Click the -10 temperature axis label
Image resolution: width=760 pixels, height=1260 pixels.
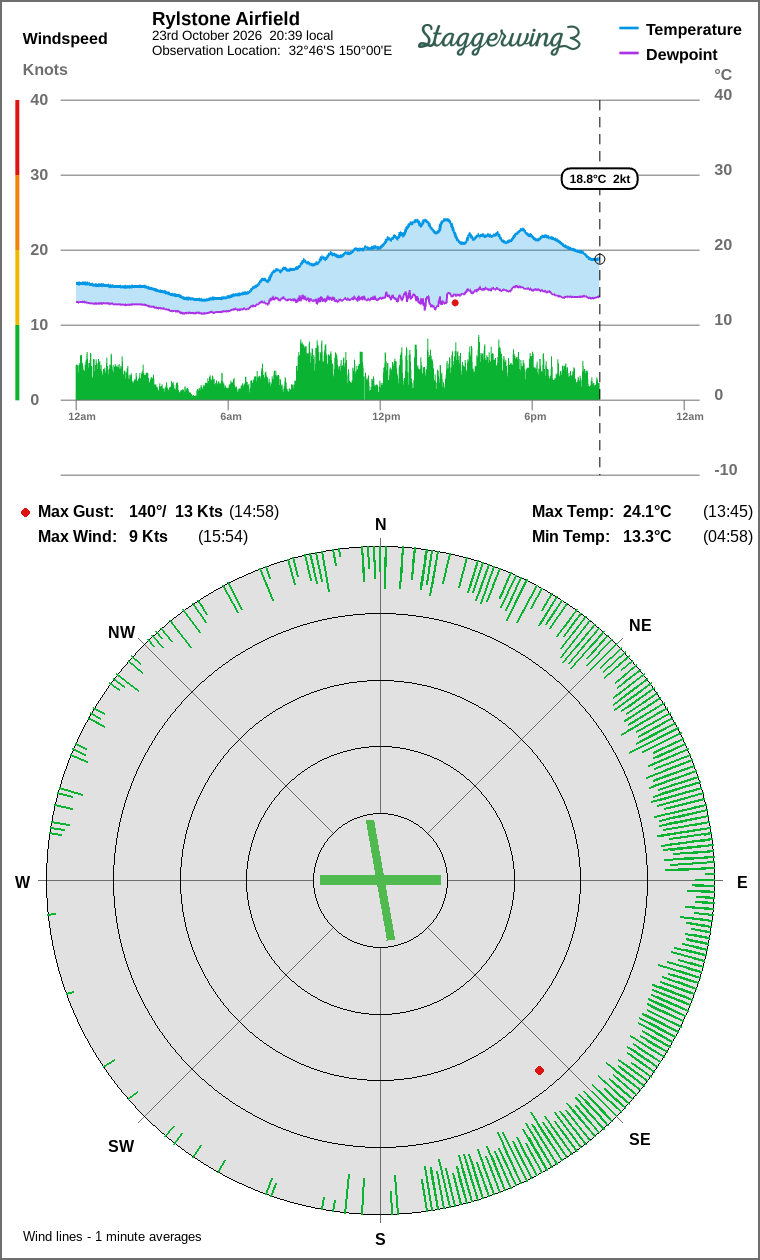[x=725, y=469]
